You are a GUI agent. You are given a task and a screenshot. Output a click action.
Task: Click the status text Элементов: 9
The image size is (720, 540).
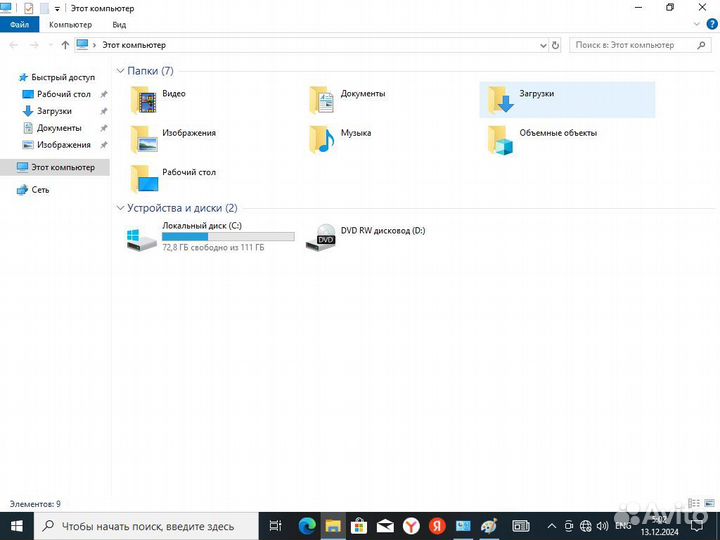tap(35, 504)
